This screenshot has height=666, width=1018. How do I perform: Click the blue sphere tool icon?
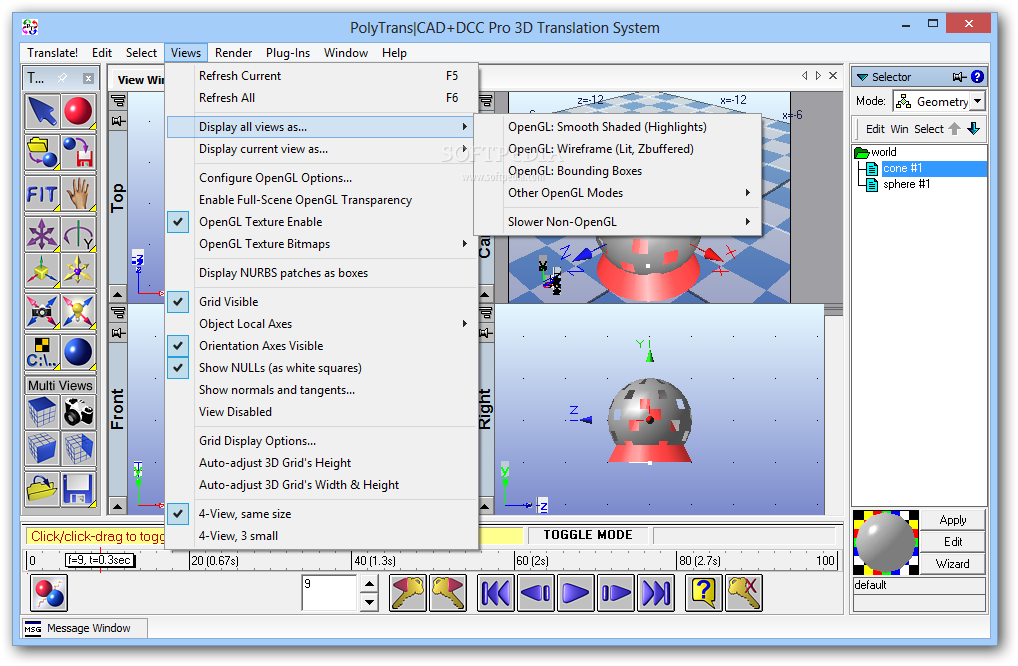pyautogui.click(x=79, y=352)
